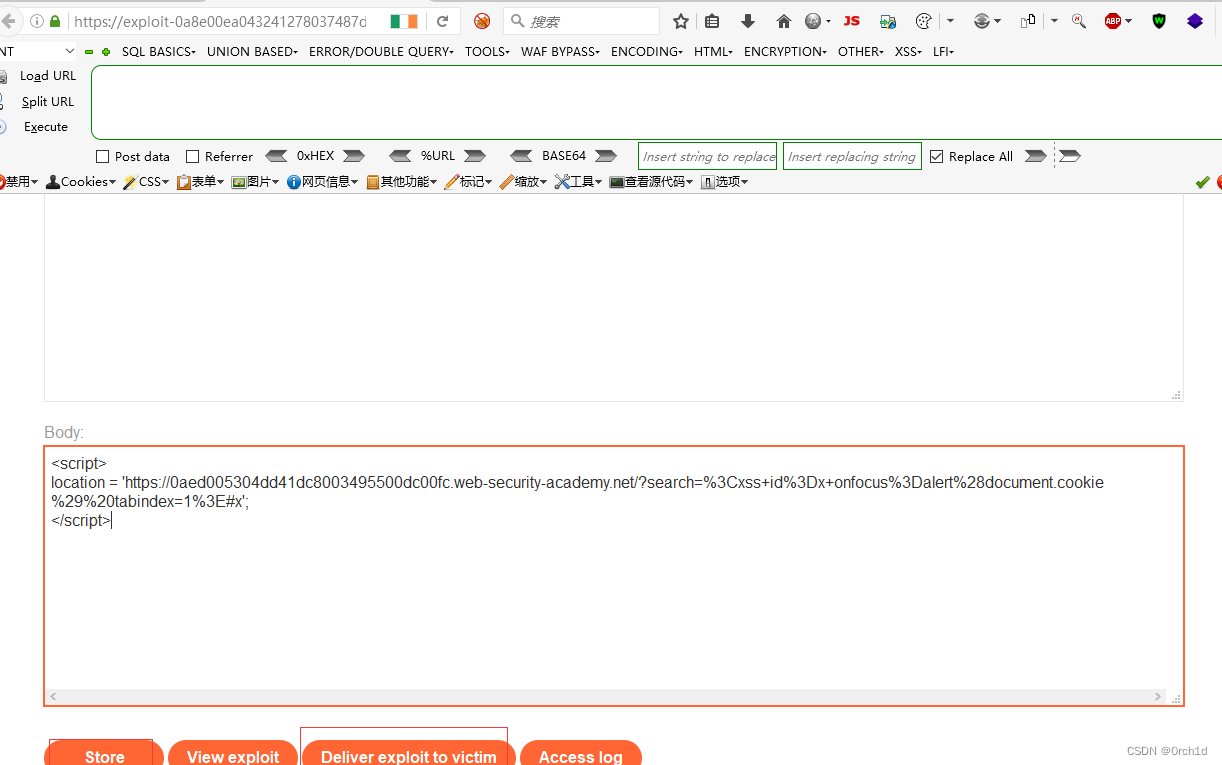Go to home page with the house icon
The image size is (1222, 765).
[783, 21]
